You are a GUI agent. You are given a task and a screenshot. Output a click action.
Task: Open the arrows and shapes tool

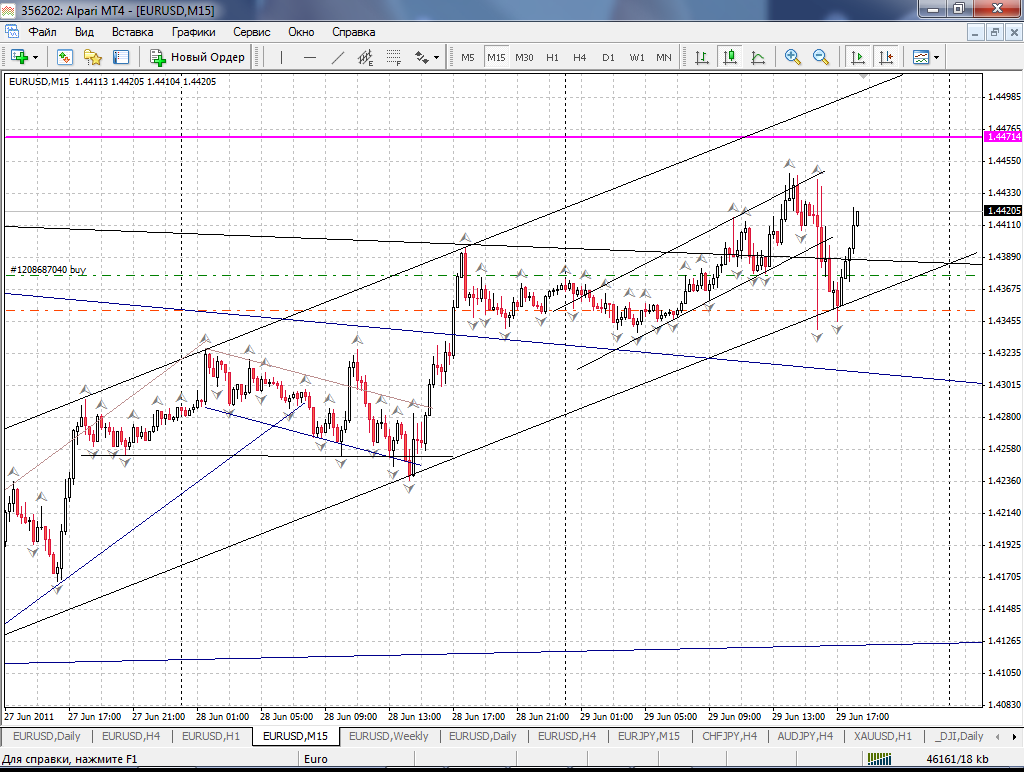[422, 57]
